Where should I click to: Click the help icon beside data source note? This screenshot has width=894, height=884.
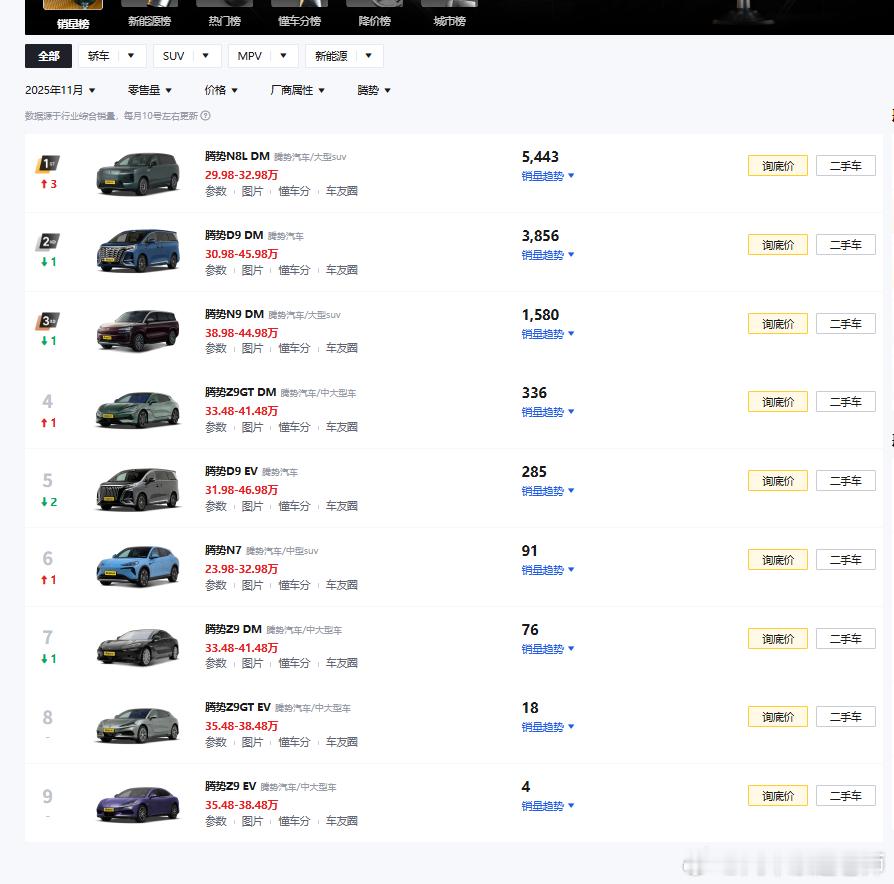(x=205, y=116)
